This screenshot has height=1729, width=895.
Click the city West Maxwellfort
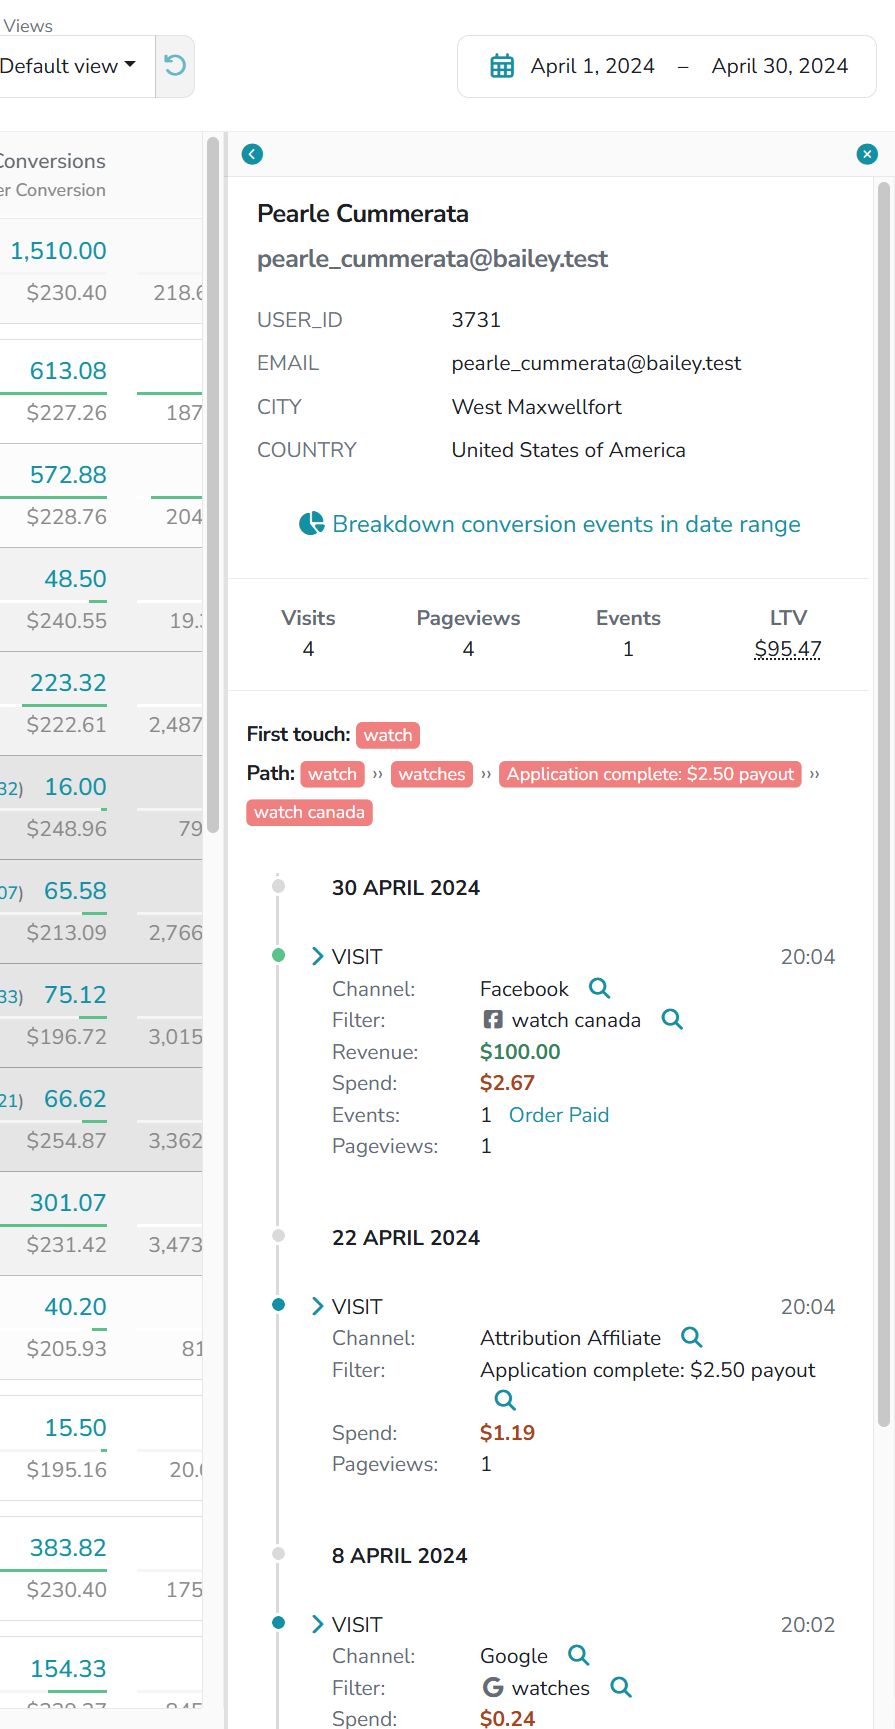(x=537, y=407)
